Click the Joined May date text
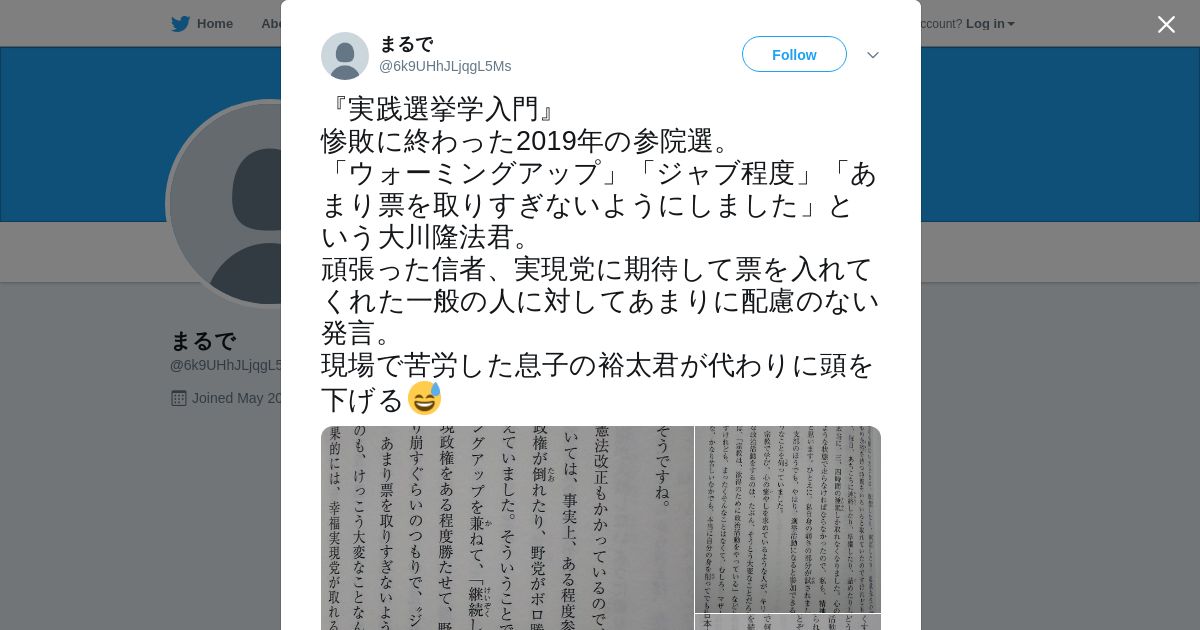 click(237, 398)
